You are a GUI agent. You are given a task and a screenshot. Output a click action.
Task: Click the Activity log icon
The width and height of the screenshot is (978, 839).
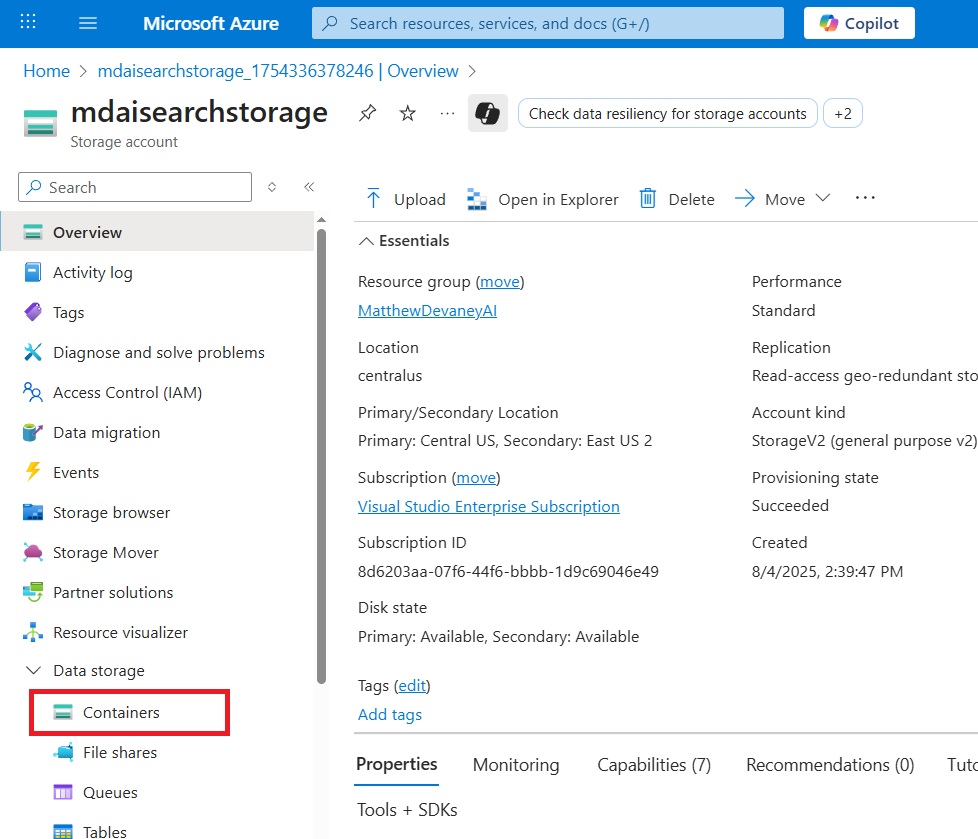(32, 273)
